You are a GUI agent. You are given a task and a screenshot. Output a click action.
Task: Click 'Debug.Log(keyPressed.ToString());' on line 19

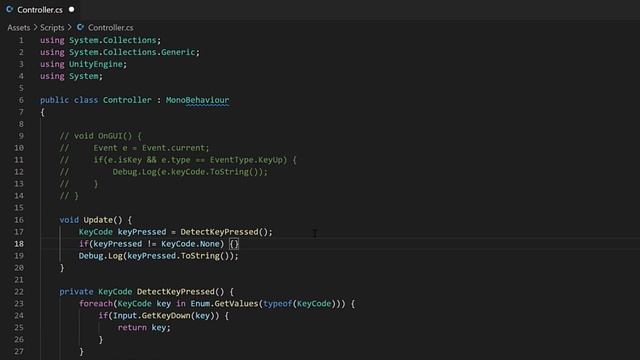tap(158, 256)
